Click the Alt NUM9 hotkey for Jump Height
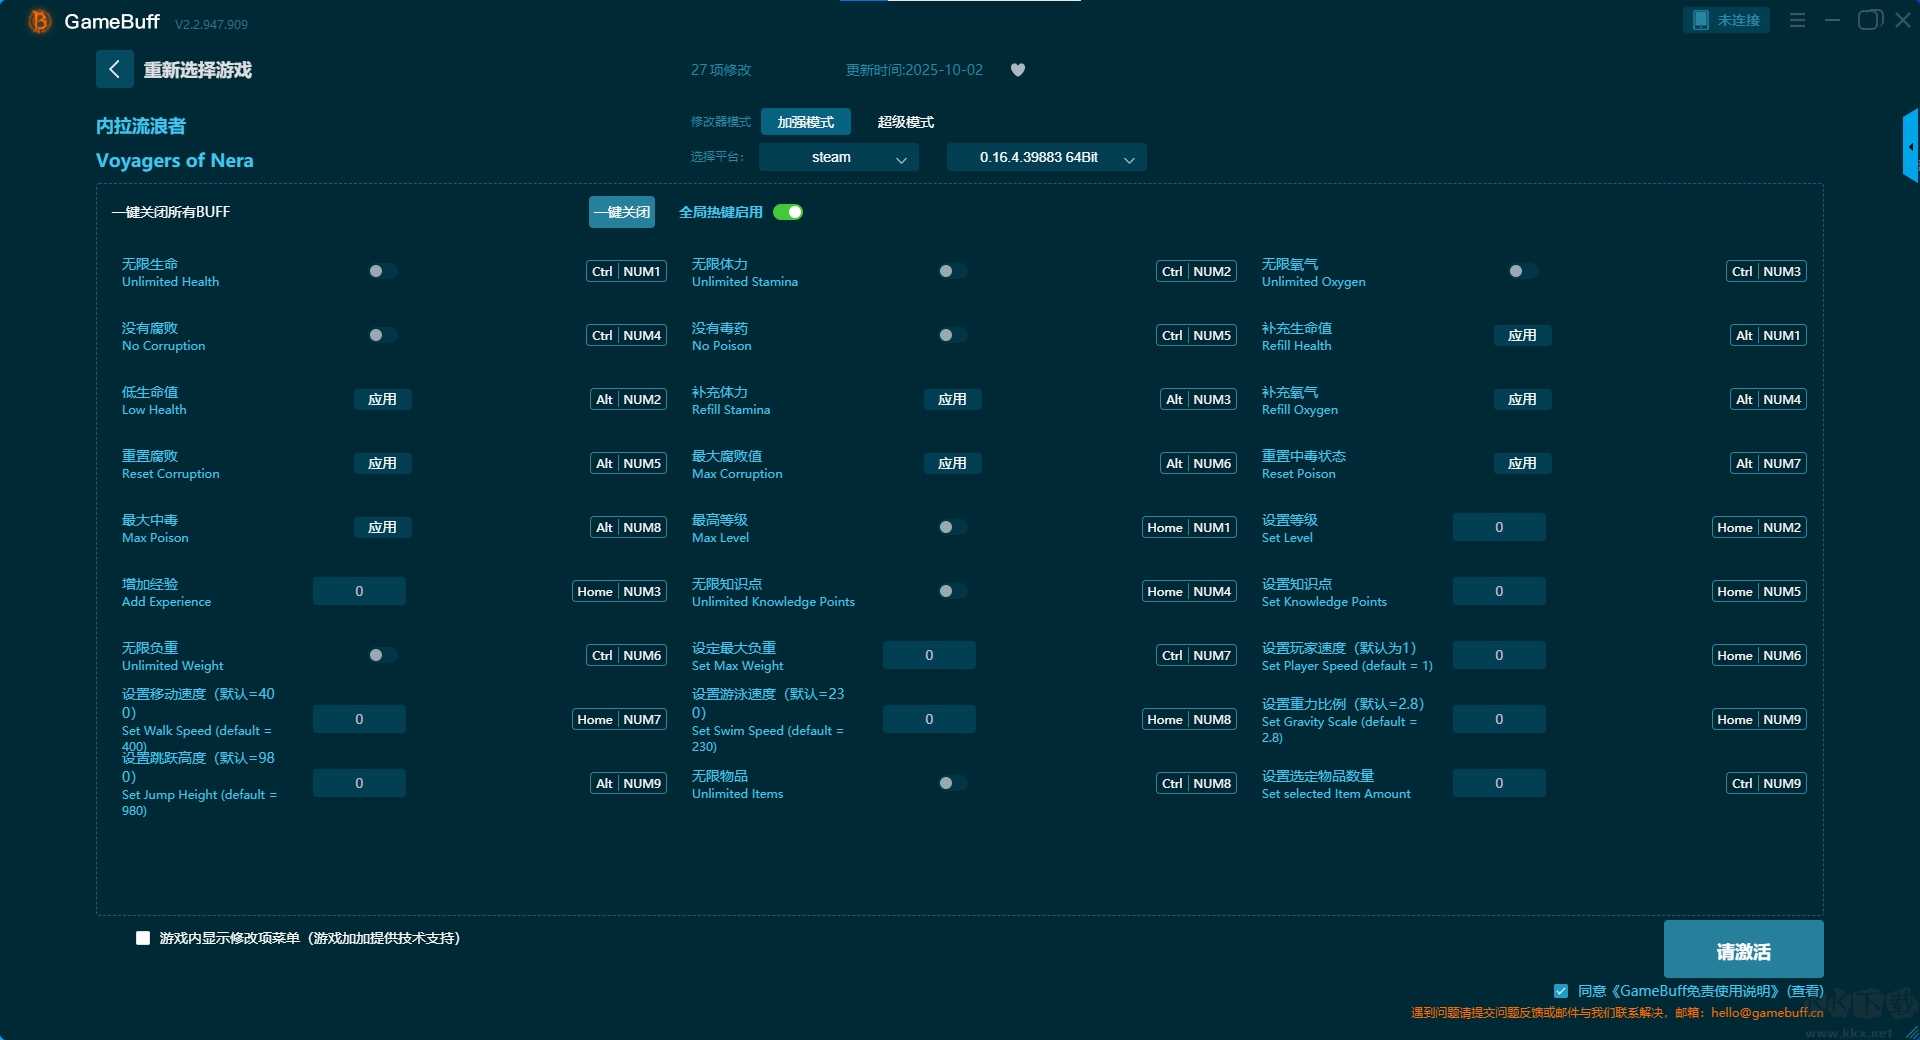 click(628, 783)
